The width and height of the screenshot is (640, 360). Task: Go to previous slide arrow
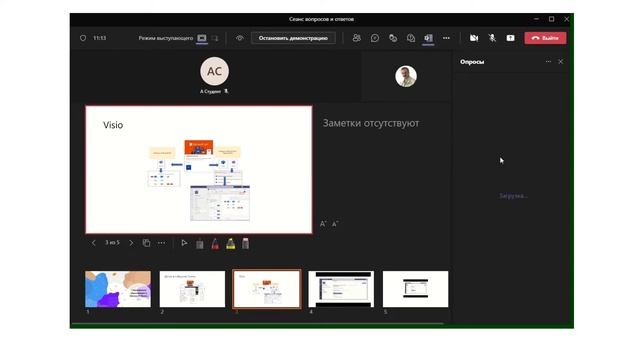pos(93,243)
